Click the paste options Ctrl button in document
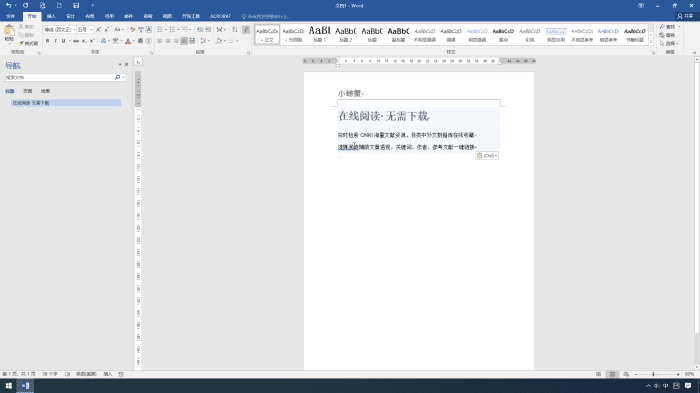 pyautogui.click(x=487, y=155)
